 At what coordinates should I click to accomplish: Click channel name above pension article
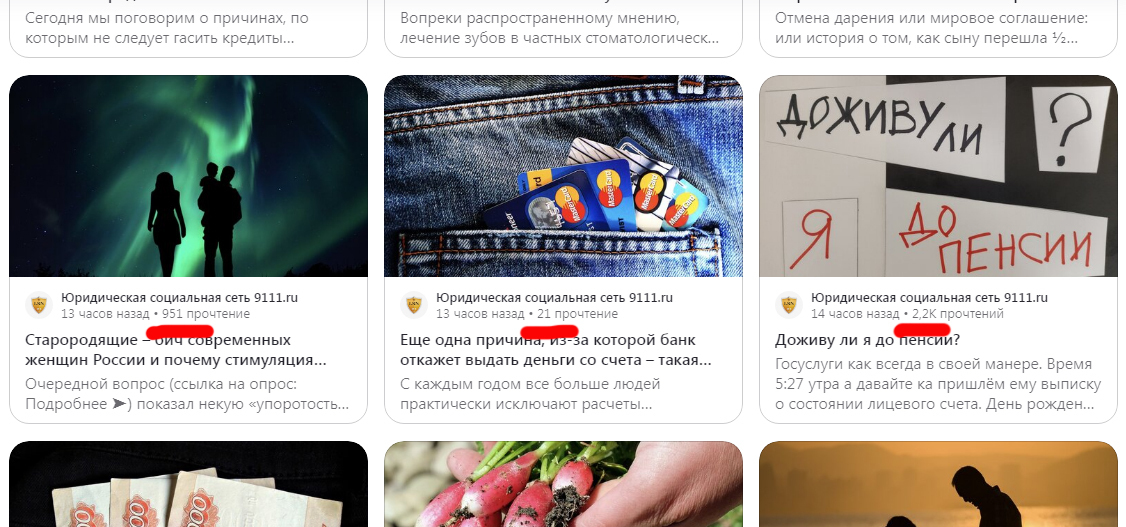[929, 297]
